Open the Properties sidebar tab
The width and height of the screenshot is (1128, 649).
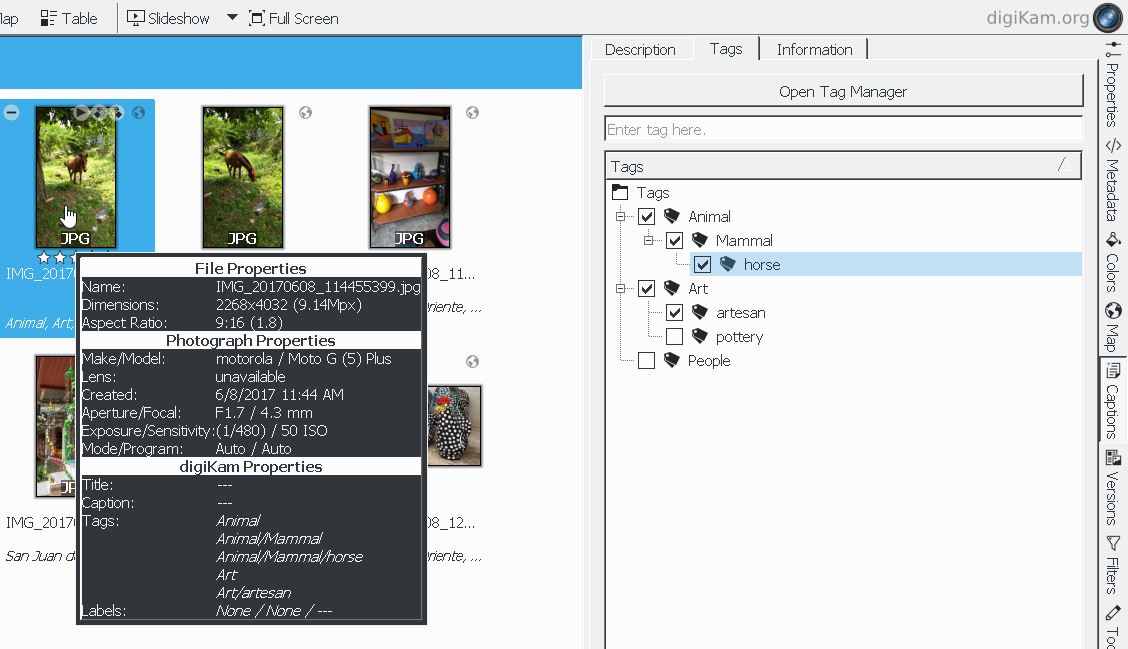click(x=1112, y=85)
